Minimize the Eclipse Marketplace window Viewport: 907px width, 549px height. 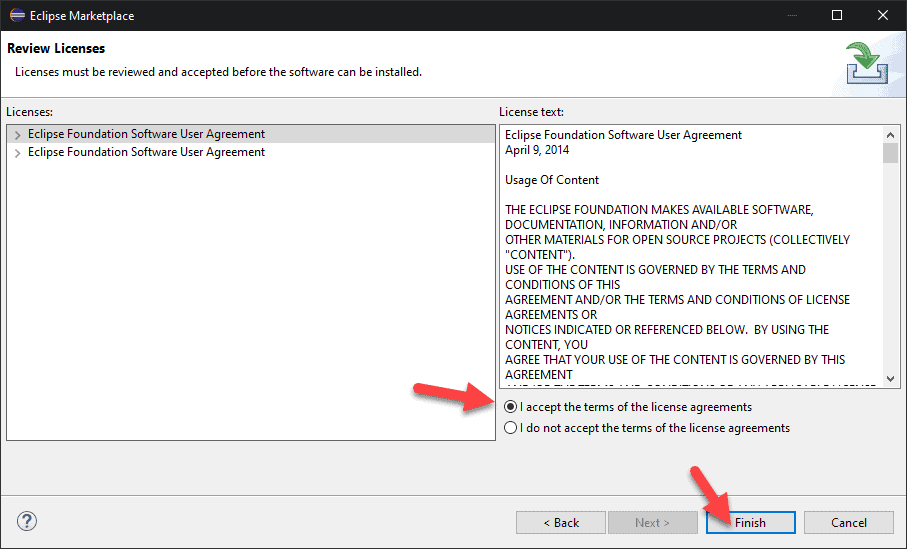(792, 15)
